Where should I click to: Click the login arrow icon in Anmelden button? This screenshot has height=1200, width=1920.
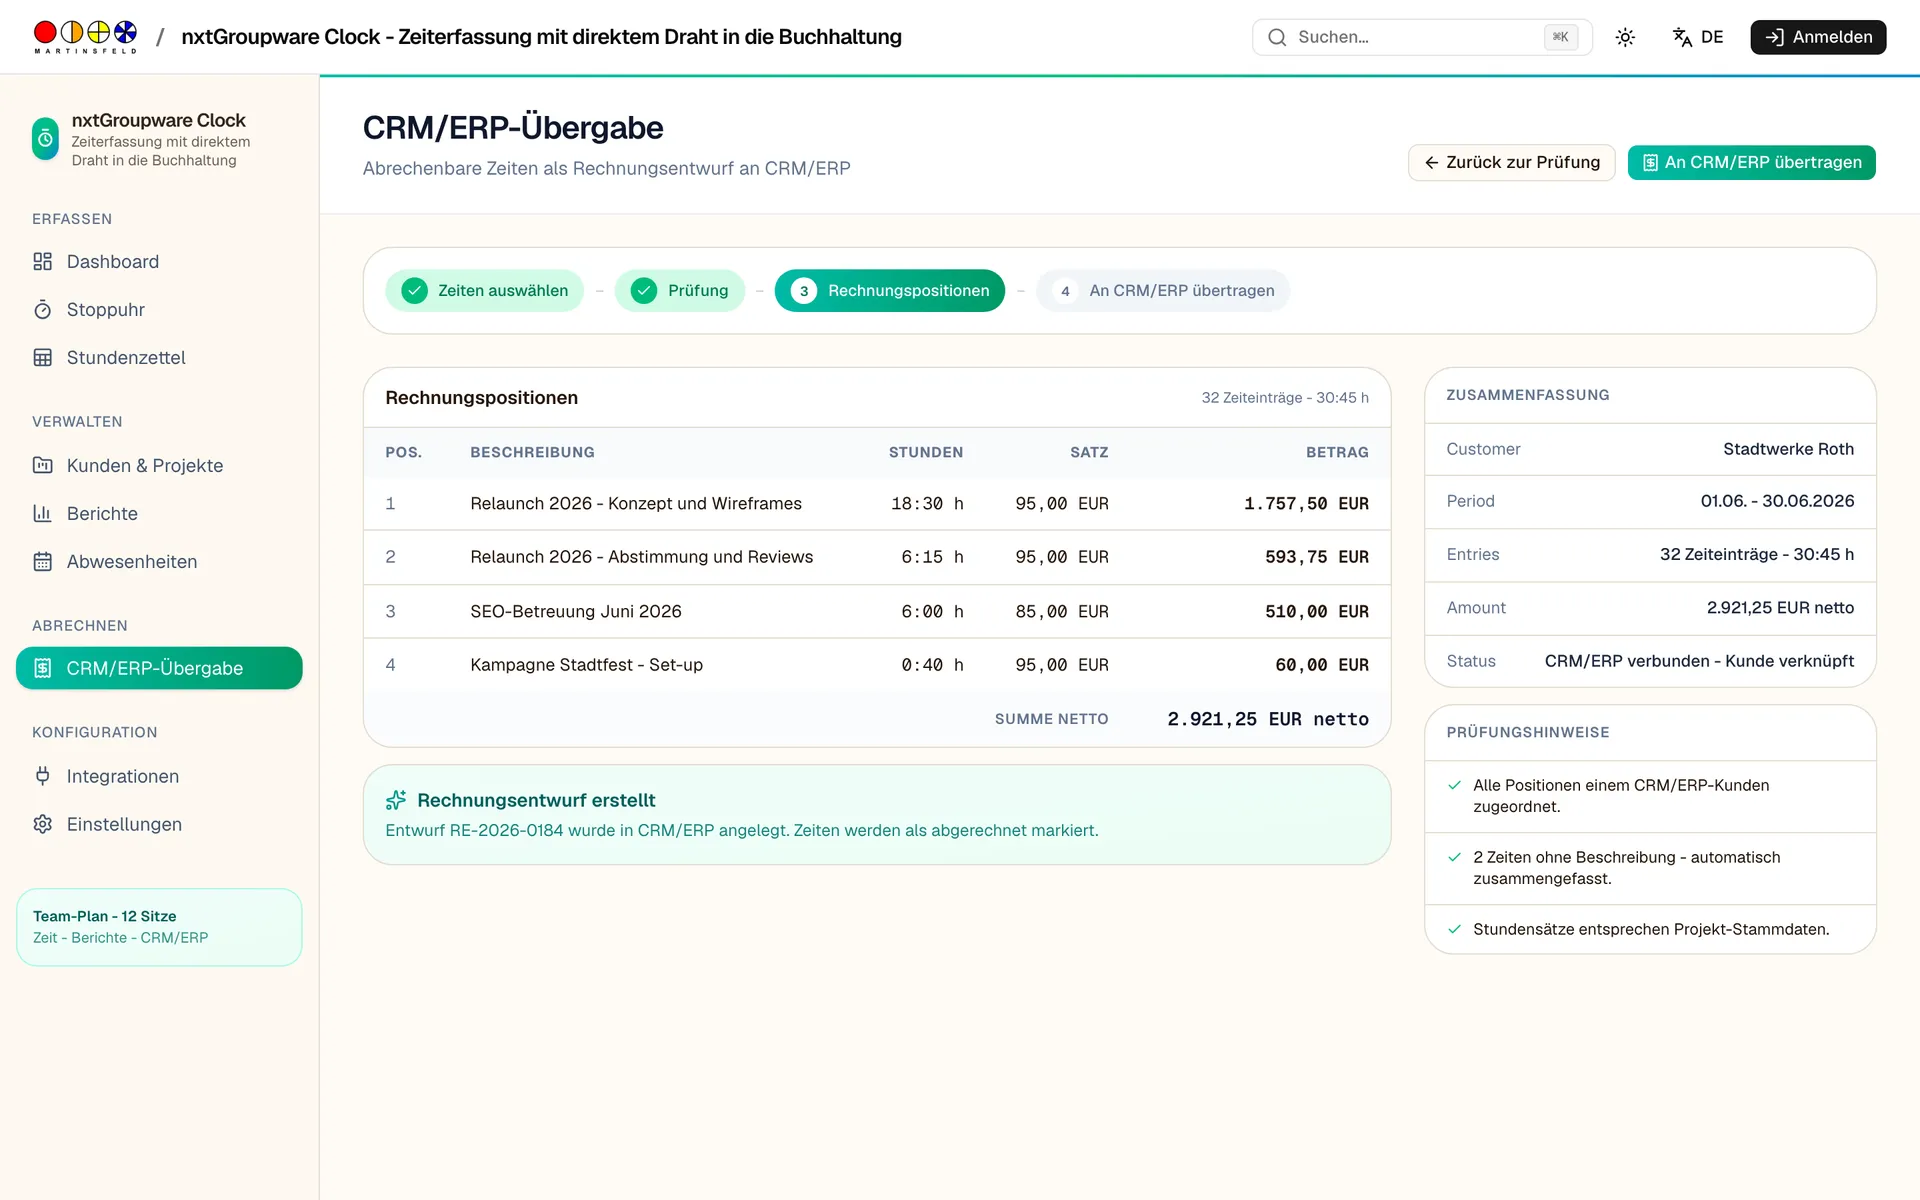pos(1774,37)
